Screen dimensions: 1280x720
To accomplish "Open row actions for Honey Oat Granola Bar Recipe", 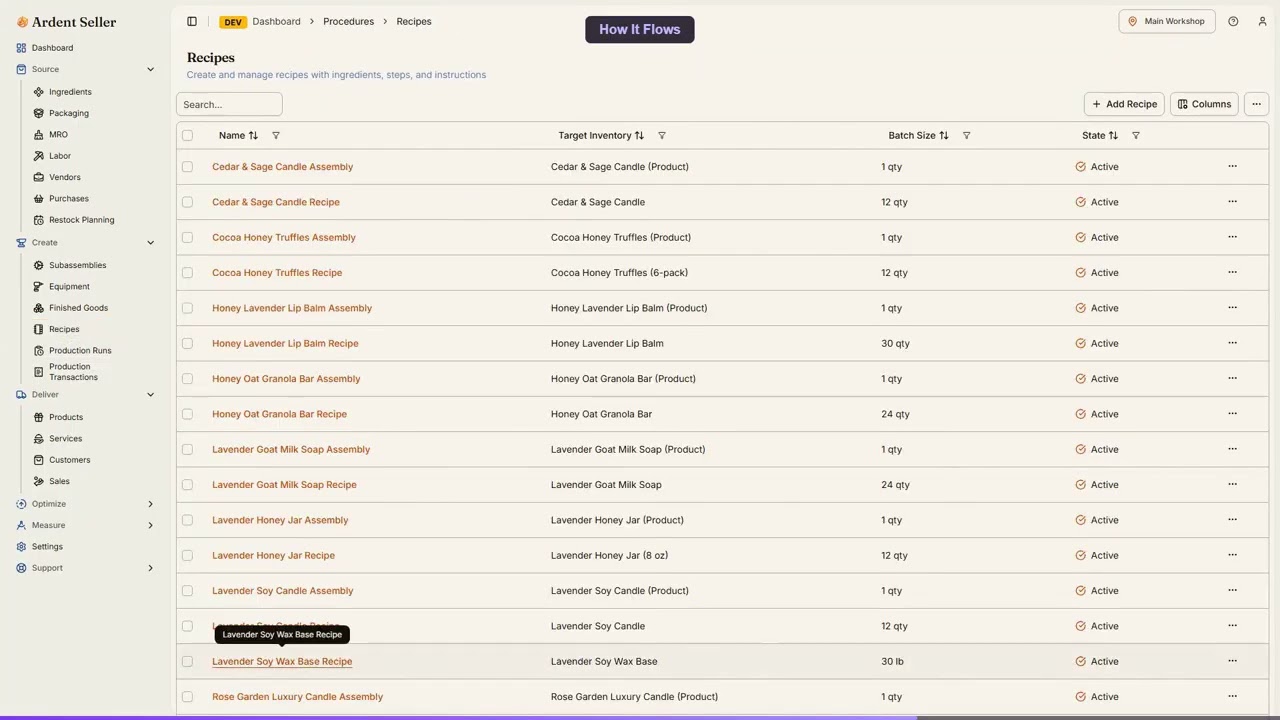I will pos(1232,413).
